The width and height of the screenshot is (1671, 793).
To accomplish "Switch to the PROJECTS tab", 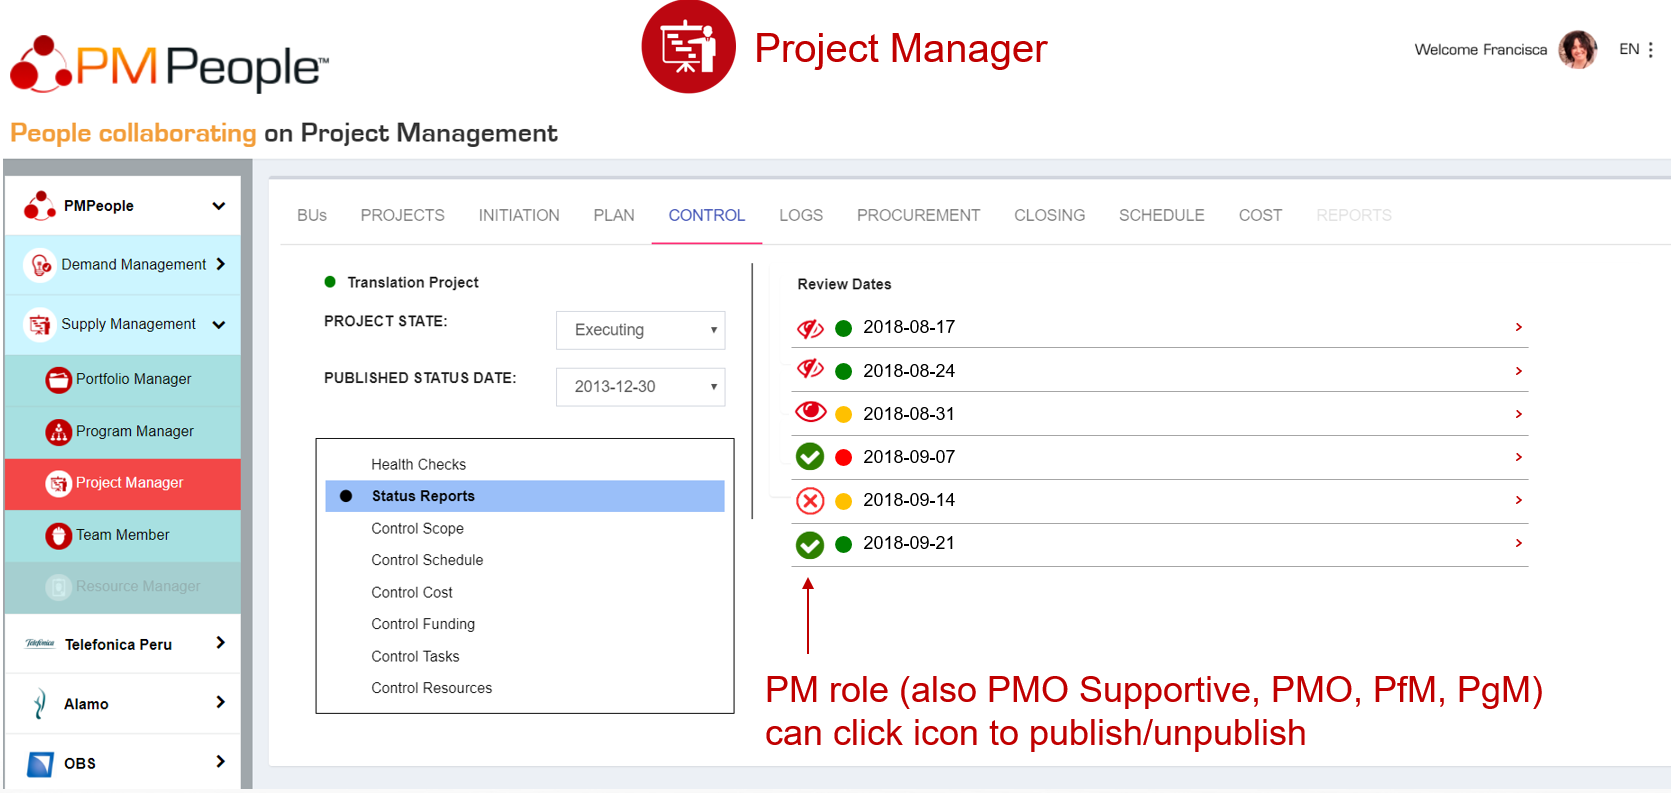I will (x=403, y=215).
